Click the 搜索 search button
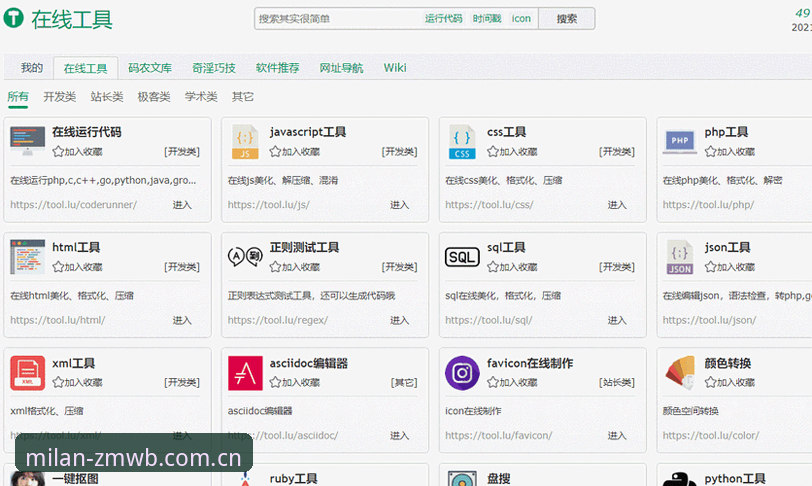This screenshot has height=486, width=812. (567, 19)
